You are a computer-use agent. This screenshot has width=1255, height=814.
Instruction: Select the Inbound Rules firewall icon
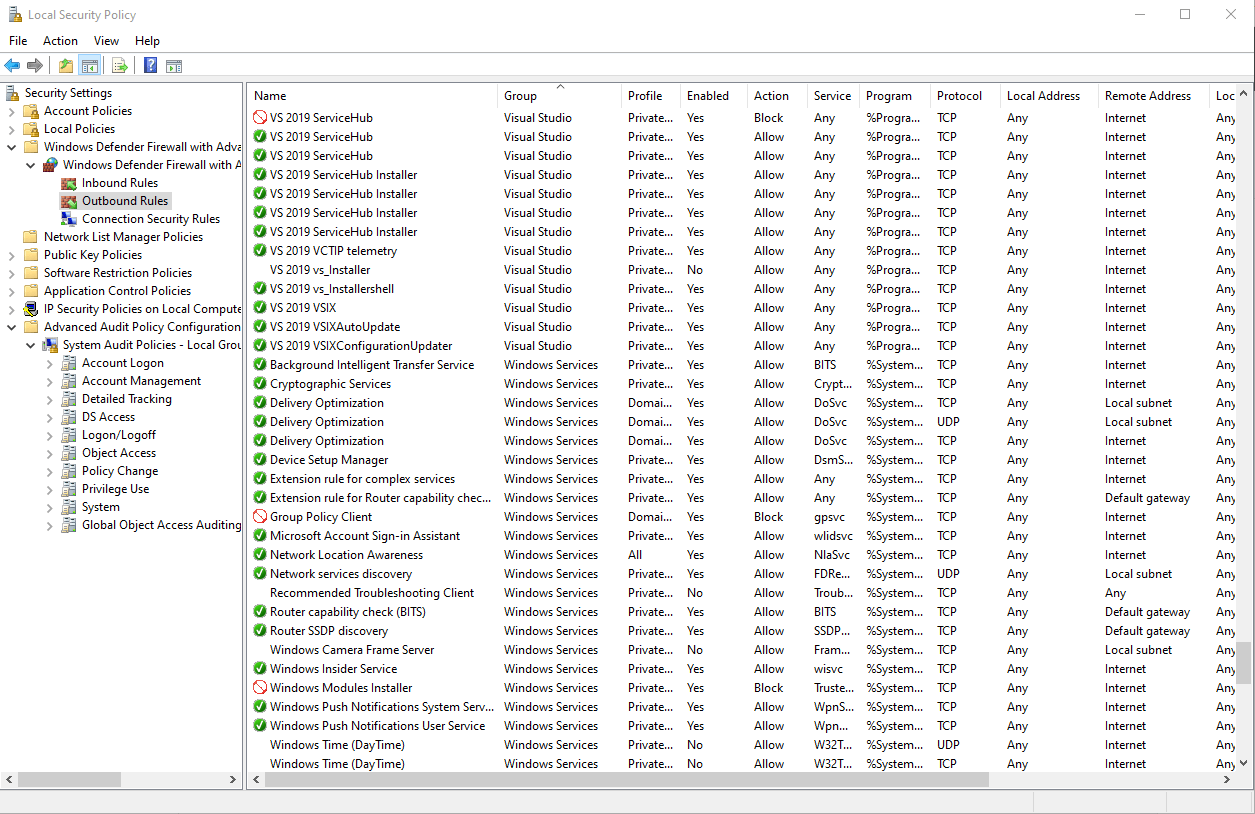67,182
